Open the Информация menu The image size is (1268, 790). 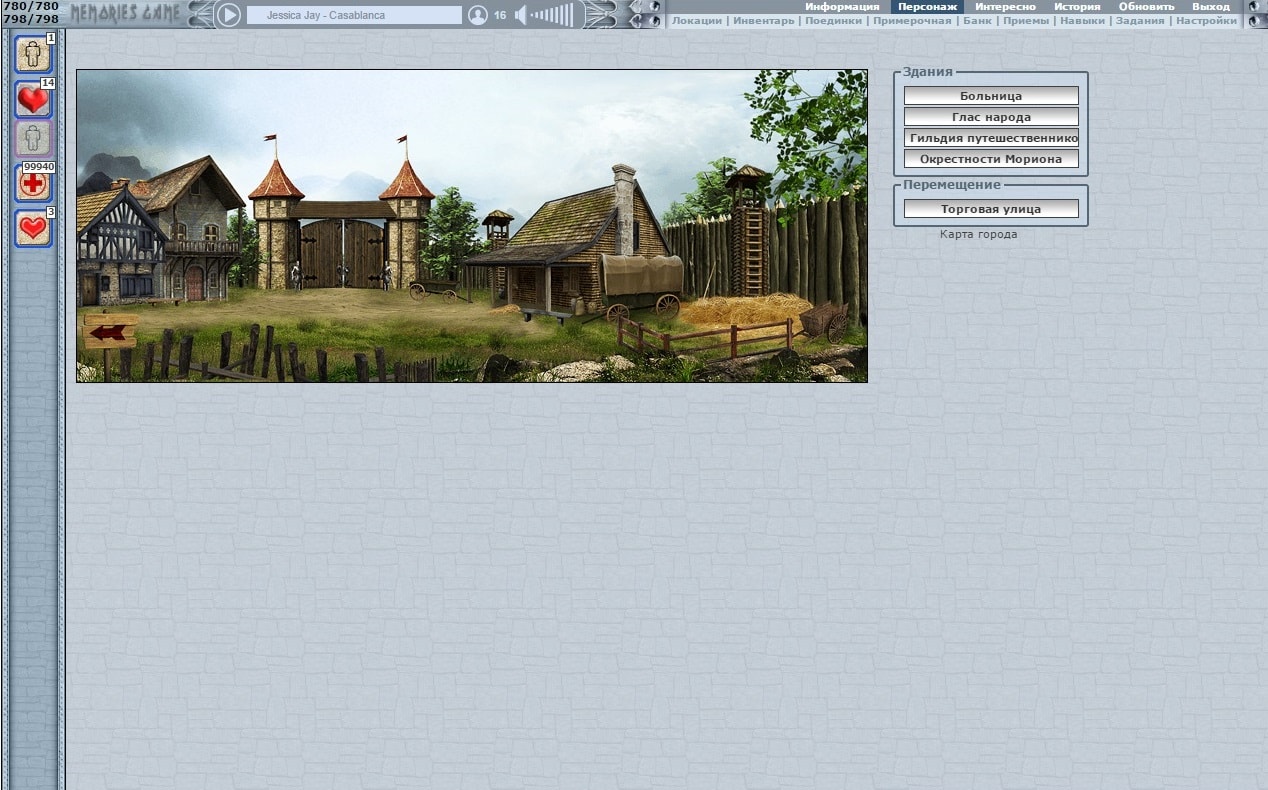pyautogui.click(x=842, y=6)
